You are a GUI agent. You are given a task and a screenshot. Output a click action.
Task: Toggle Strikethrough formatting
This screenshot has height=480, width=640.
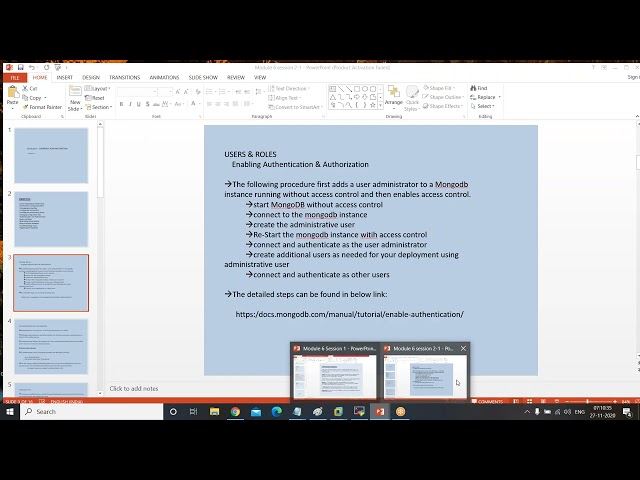click(156, 104)
